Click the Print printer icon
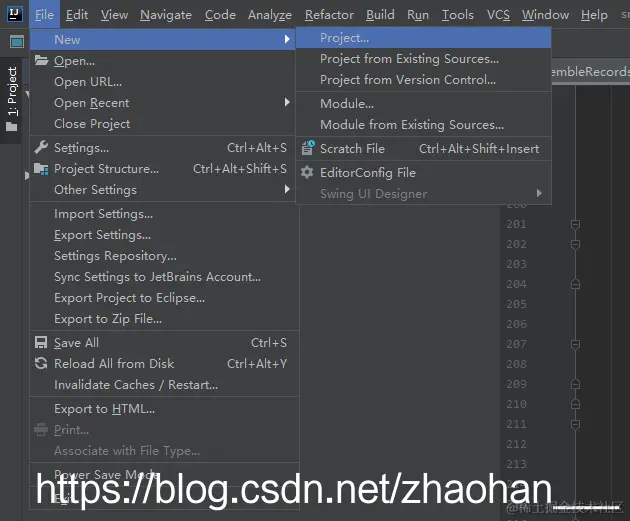The height and width of the screenshot is (521, 630). click(41, 429)
